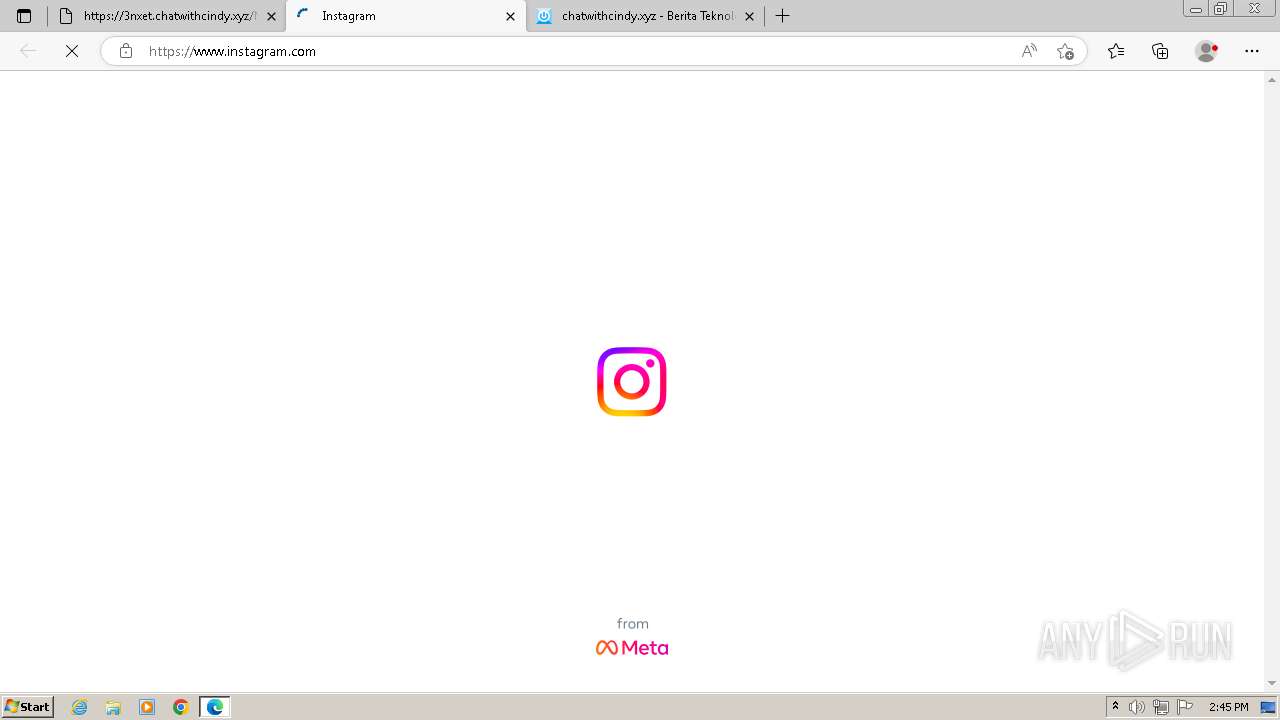Click the 2:45 PM clock

tap(1228, 707)
